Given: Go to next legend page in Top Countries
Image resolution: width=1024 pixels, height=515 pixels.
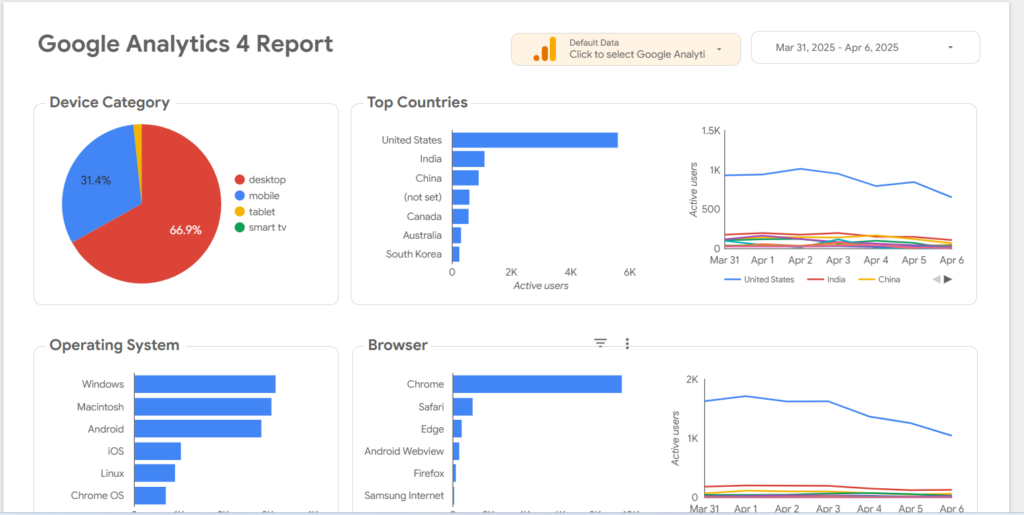Looking at the screenshot, I should click(x=948, y=279).
